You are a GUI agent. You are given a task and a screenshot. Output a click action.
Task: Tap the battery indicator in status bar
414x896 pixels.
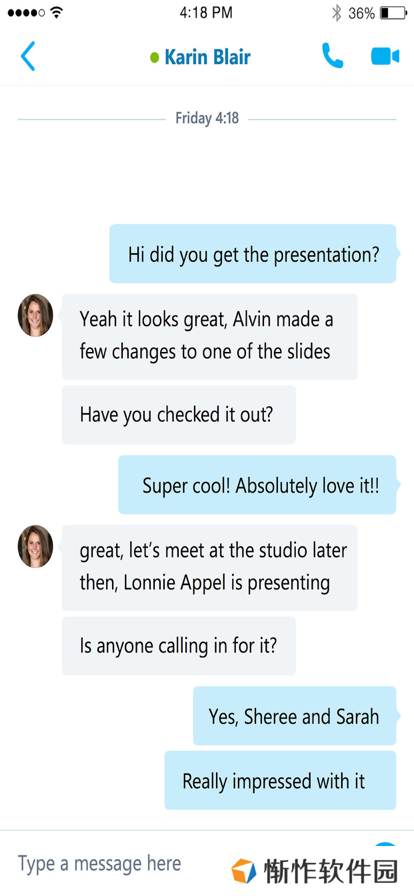[x=393, y=13]
